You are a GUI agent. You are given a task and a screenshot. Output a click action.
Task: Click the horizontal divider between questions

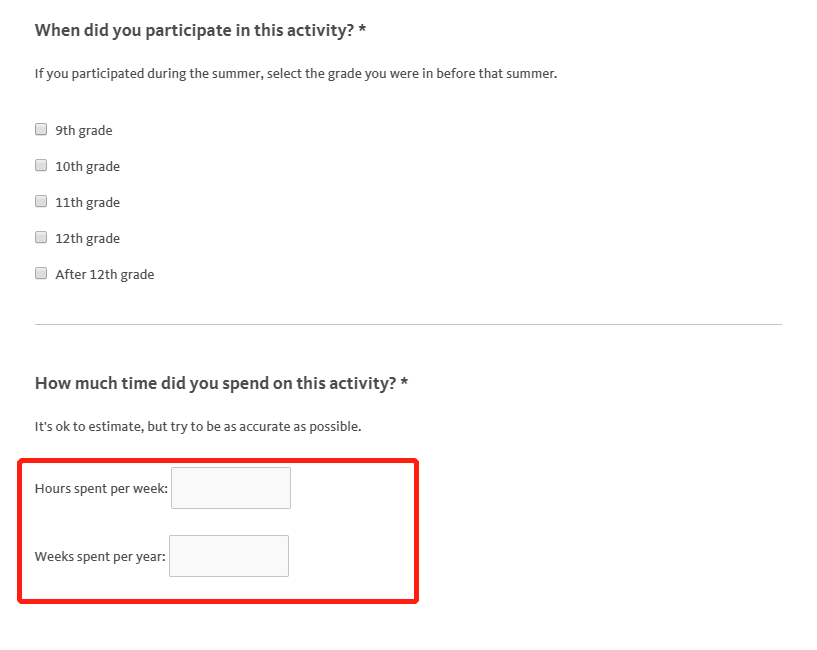point(408,324)
